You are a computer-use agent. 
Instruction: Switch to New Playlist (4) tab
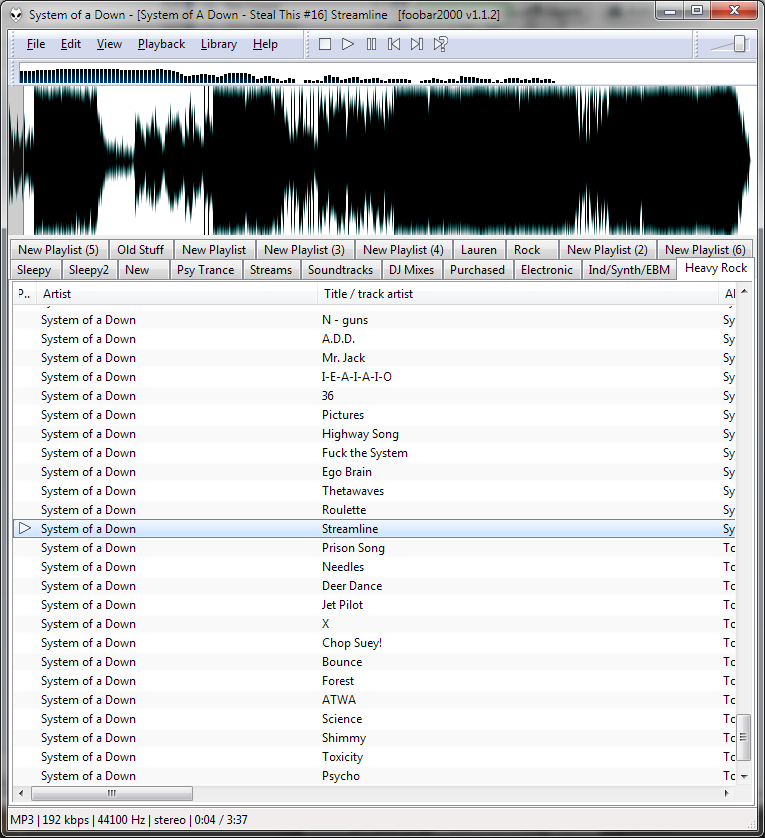point(403,250)
